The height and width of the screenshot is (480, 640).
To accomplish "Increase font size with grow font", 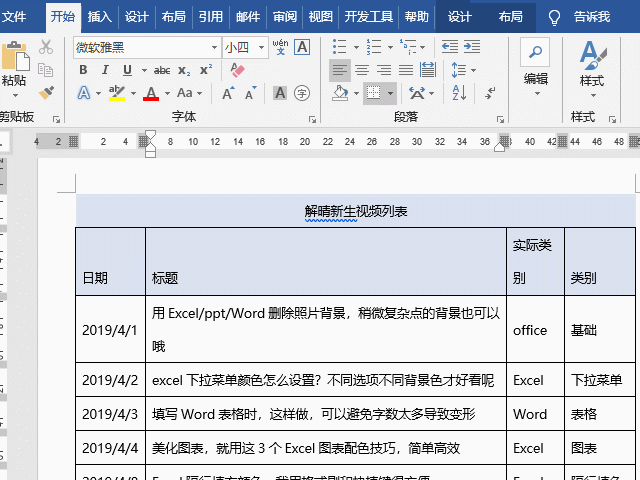I will [228, 93].
